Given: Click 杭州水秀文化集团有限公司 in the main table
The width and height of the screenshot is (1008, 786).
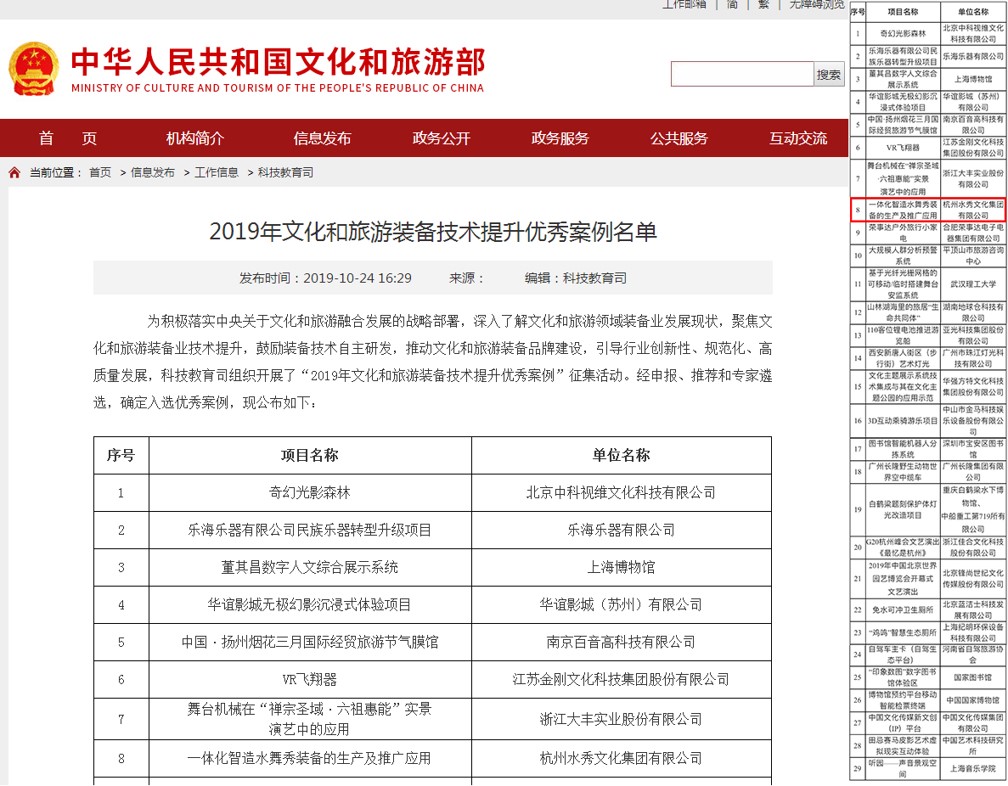Looking at the screenshot, I should 621,758.
